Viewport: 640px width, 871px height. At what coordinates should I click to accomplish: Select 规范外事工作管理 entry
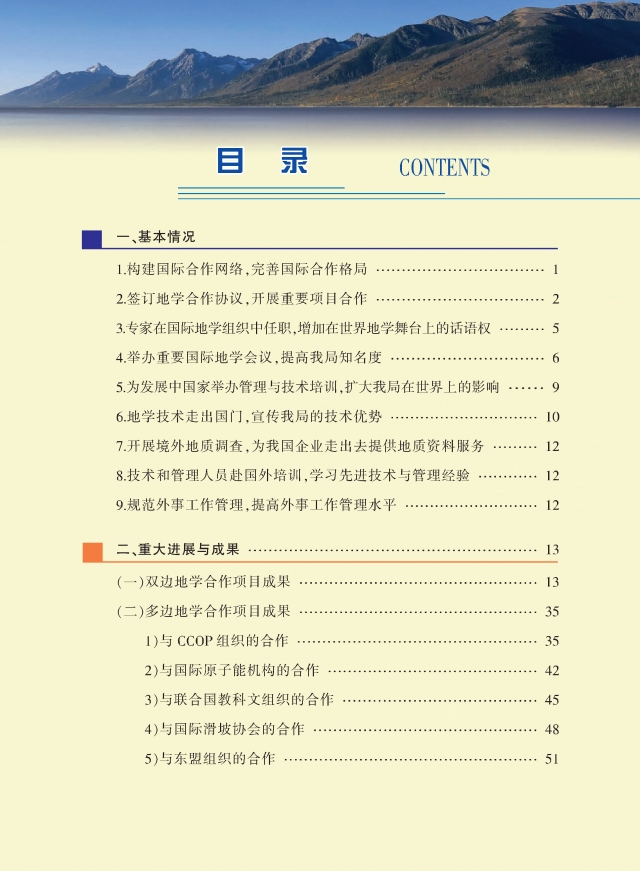[x=256, y=505]
